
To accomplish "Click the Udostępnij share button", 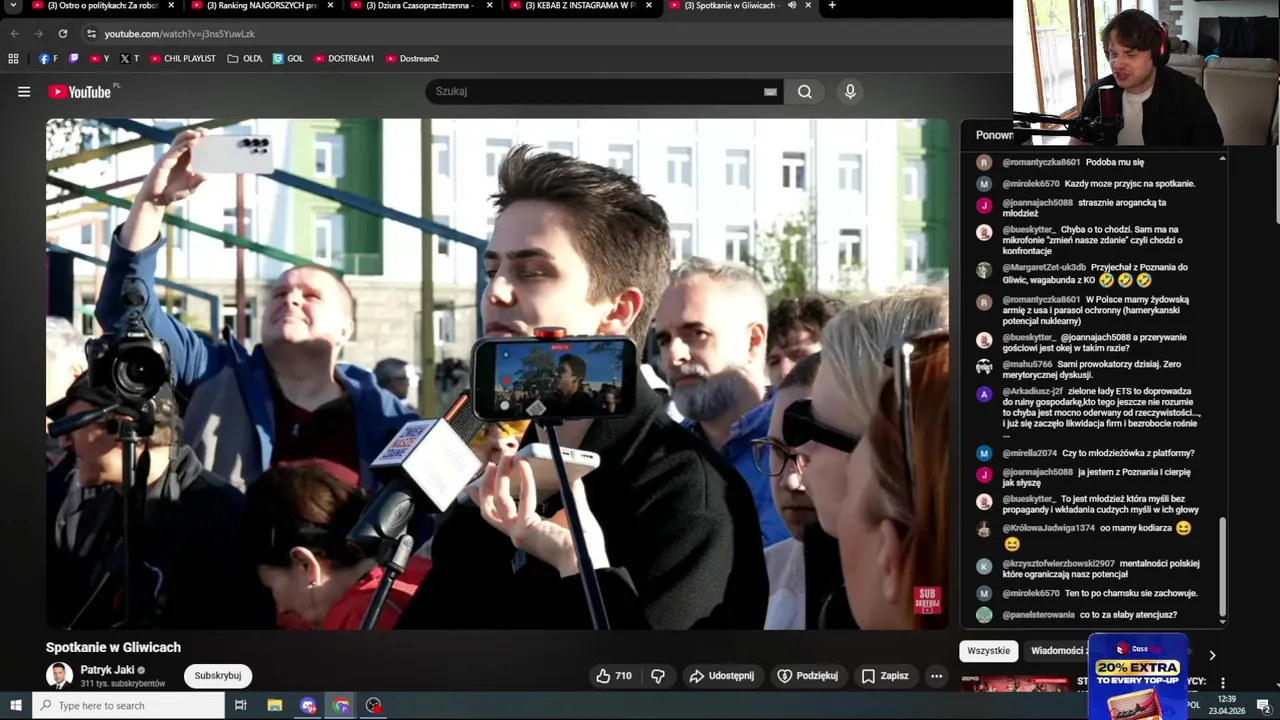I will pyautogui.click(x=721, y=676).
